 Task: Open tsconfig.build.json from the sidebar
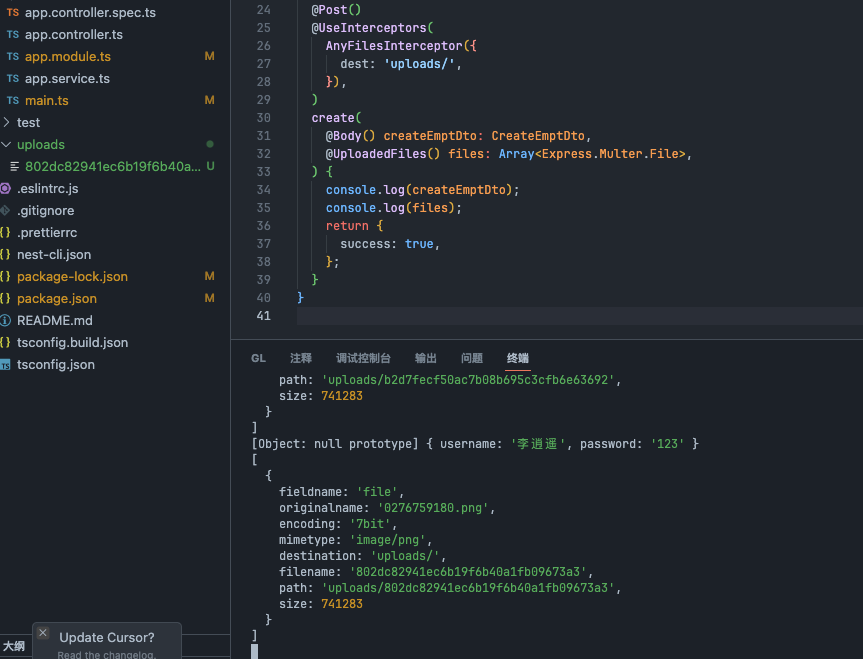point(80,342)
